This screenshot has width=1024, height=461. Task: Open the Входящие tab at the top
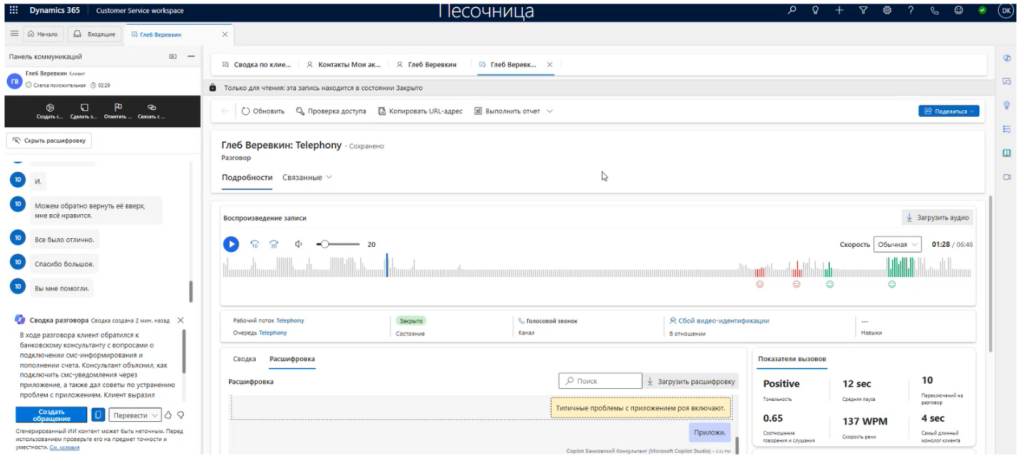click(98, 34)
